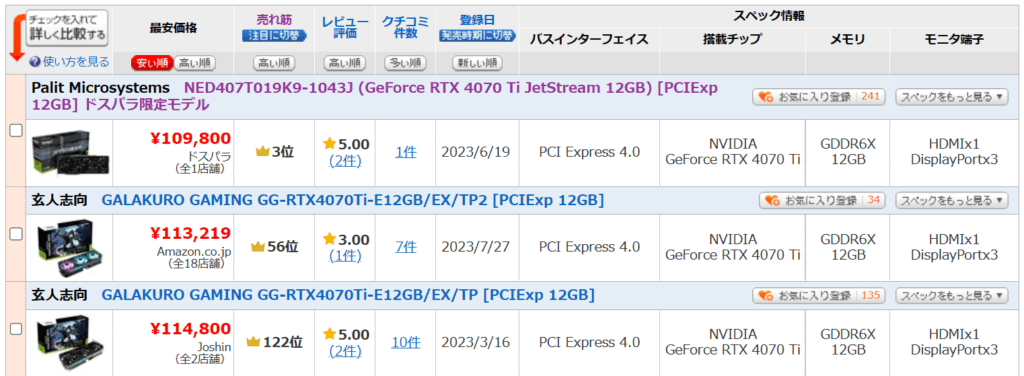Click the star rating icon for 3.00

click(329, 240)
